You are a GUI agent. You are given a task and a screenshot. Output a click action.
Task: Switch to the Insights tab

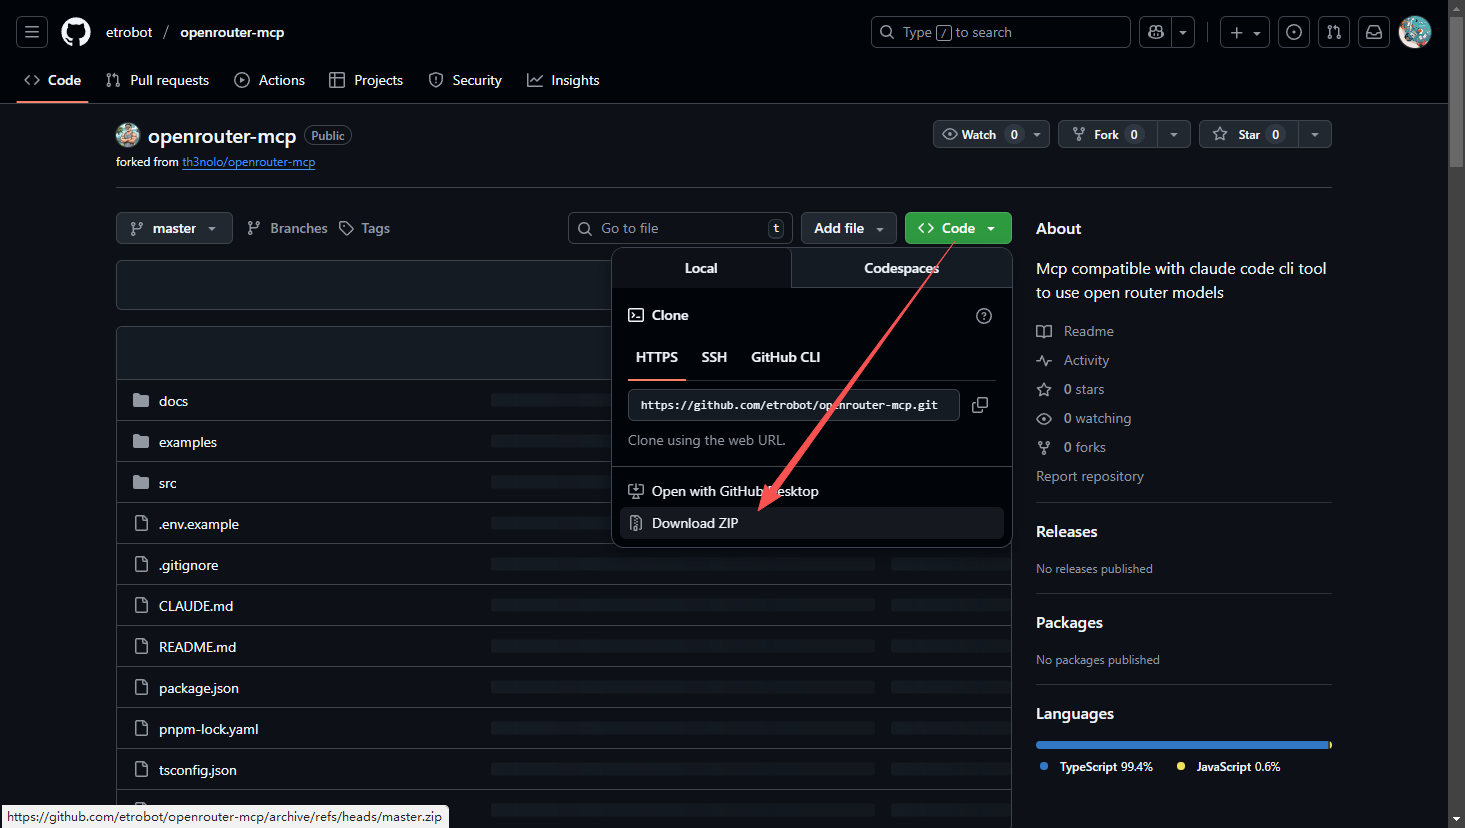tap(564, 80)
